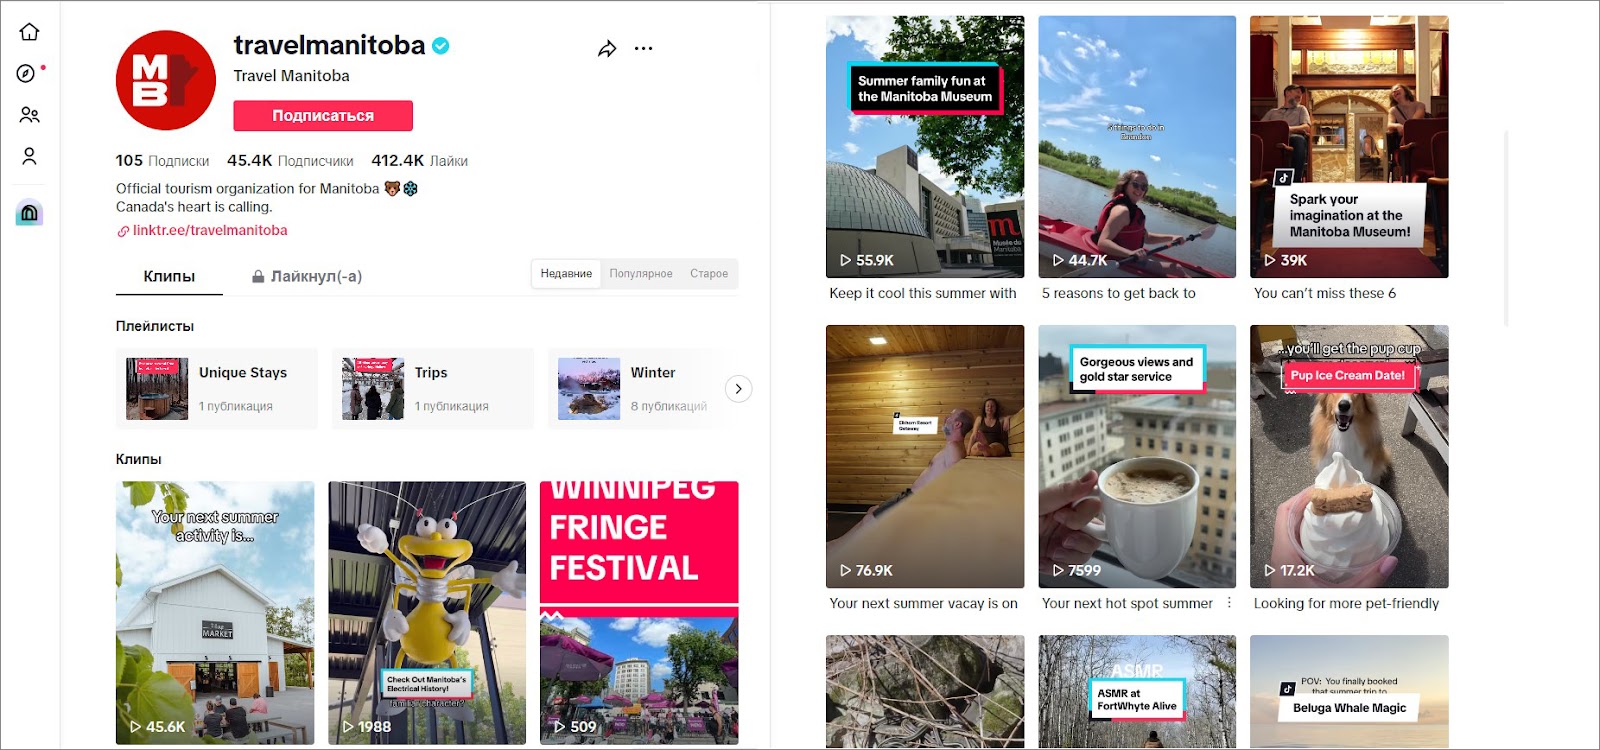This screenshot has height=750, width=1600.
Task: Select the Старое sort option
Action: tap(709, 274)
